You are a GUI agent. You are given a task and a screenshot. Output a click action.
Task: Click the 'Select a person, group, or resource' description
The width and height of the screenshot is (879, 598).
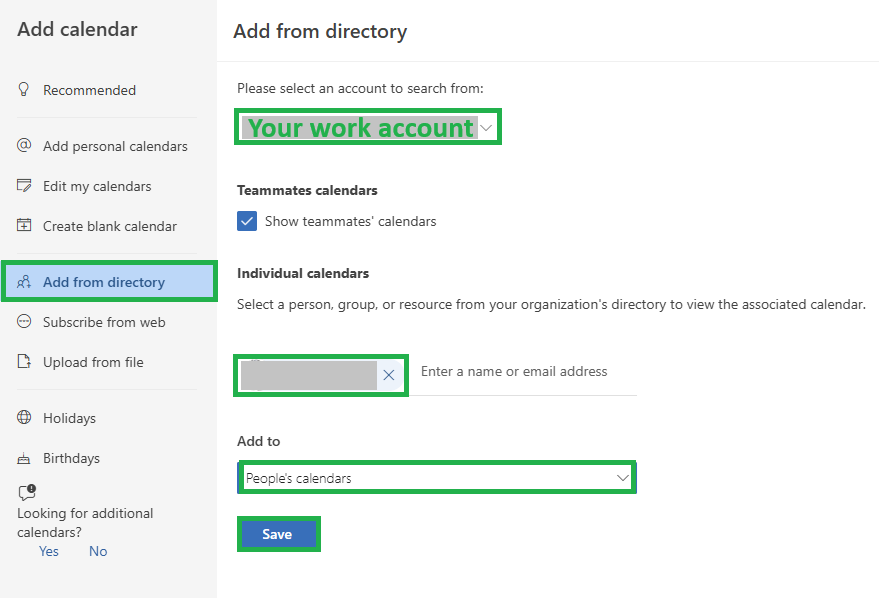552,304
